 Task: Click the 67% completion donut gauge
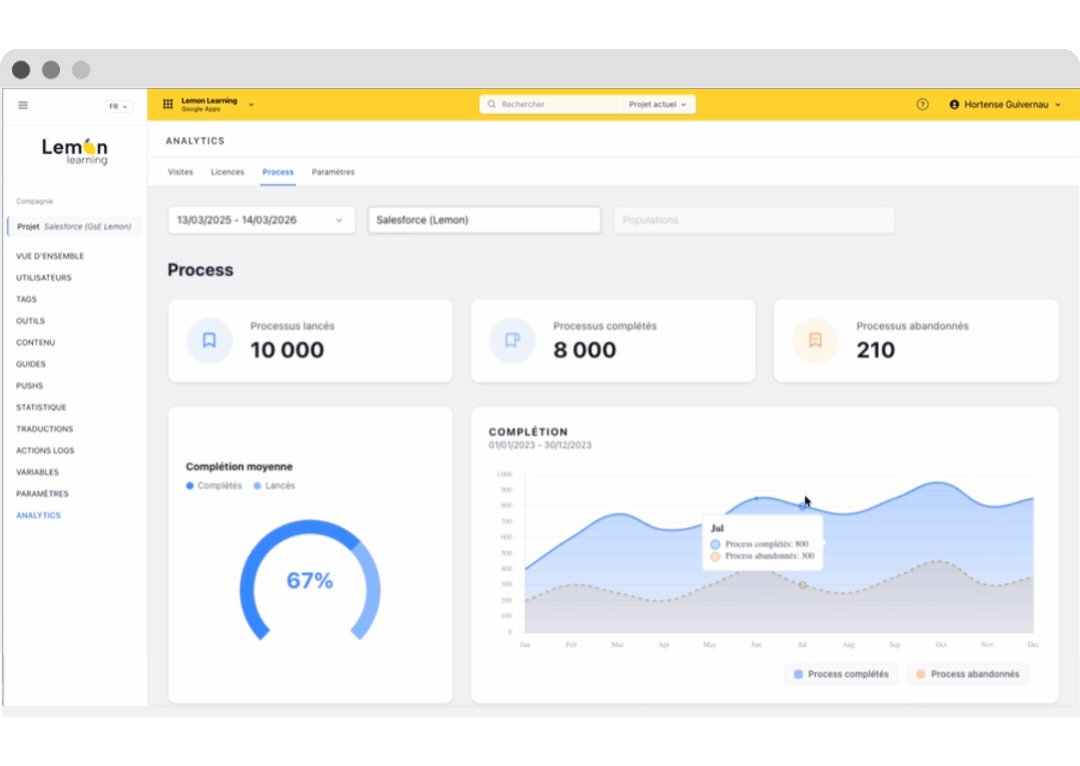coord(309,580)
